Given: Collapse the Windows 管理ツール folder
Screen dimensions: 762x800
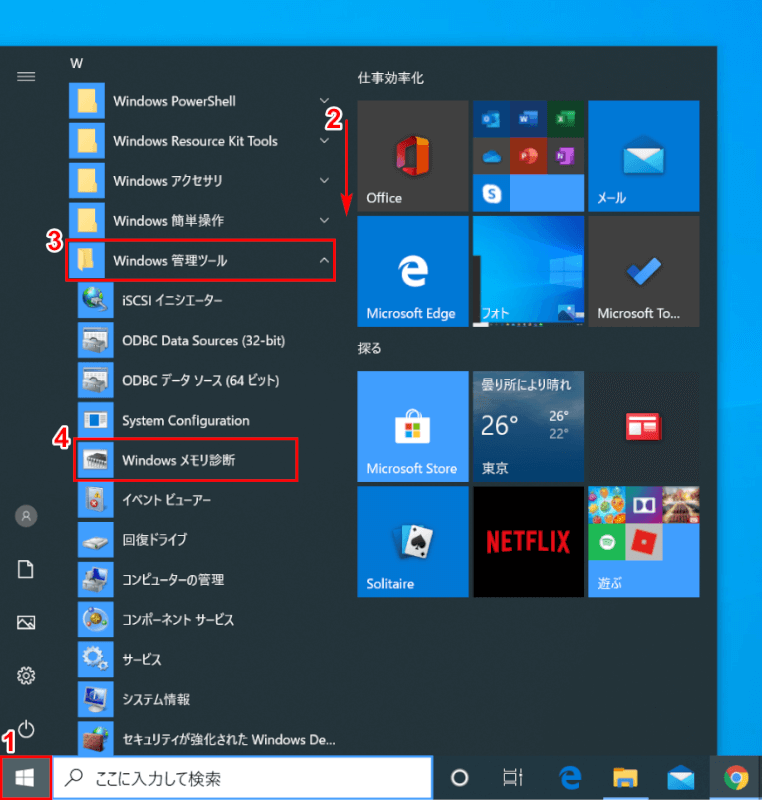Looking at the screenshot, I should point(200,261).
